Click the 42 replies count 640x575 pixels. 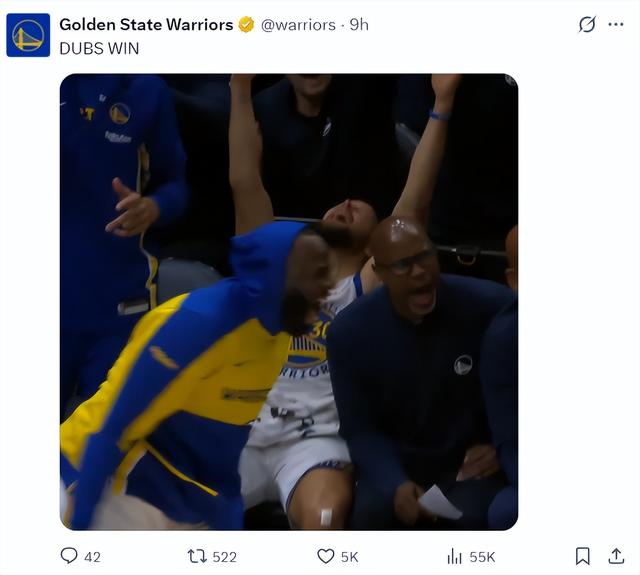92,557
